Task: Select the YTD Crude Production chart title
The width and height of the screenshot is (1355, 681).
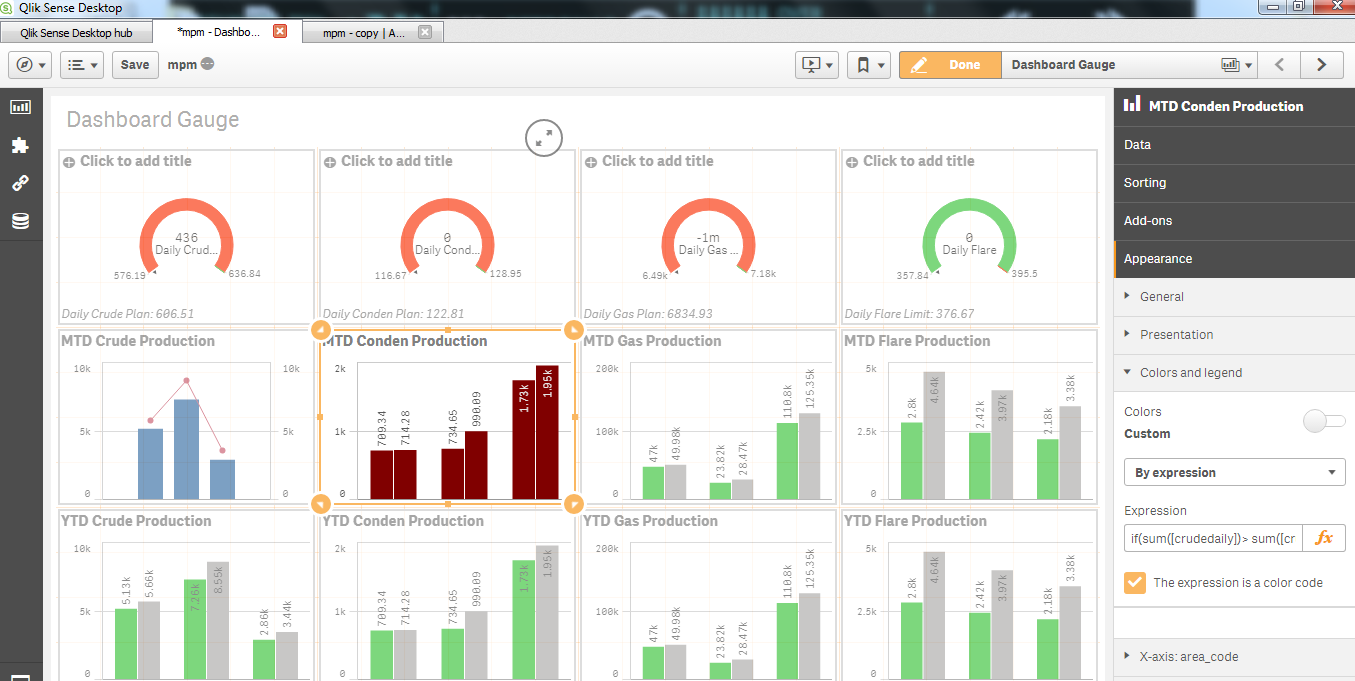Action: coord(136,521)
